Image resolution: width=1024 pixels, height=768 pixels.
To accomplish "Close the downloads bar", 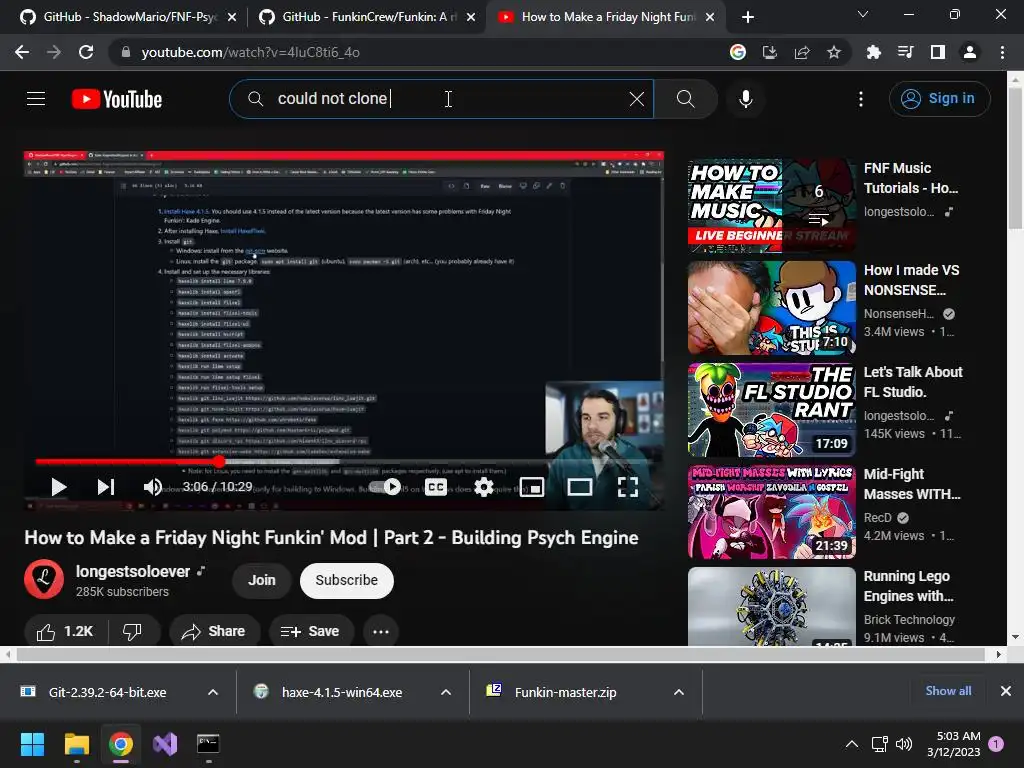I will [1006, 691].
